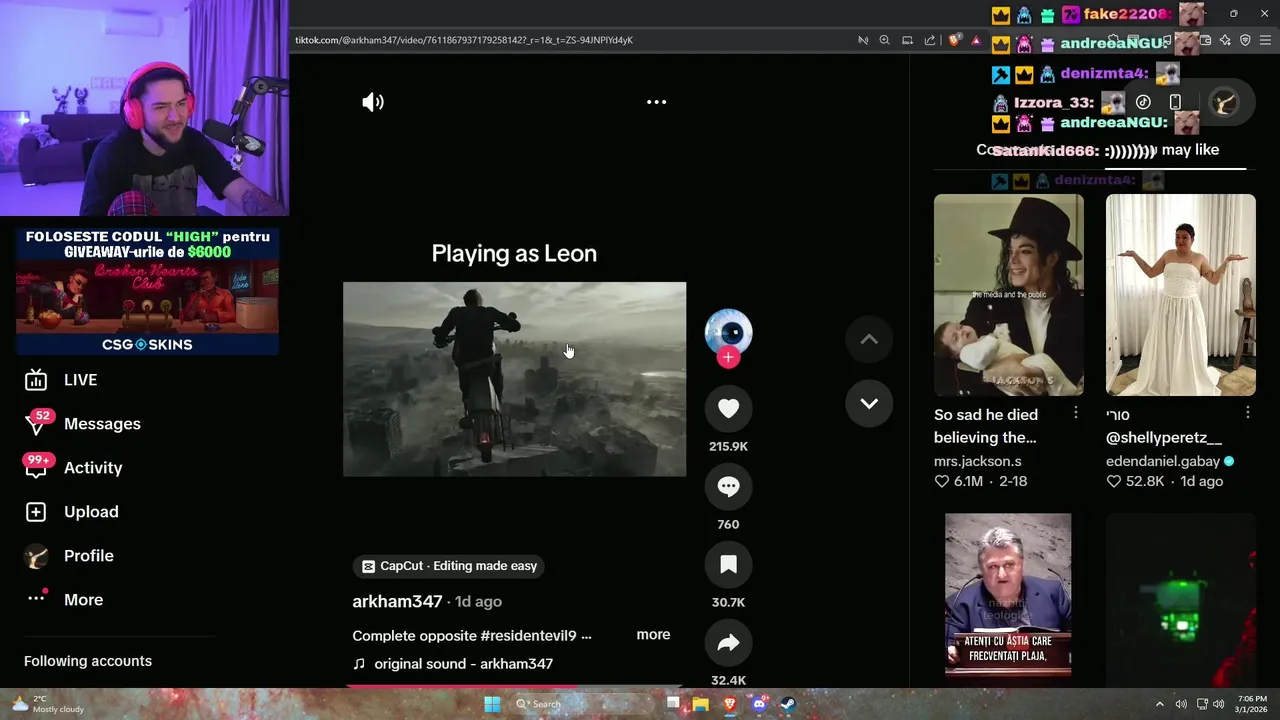This screenshot has height=720, width=1280.
Task: Open Steam from the taskbar
Action: pos(788,704)
